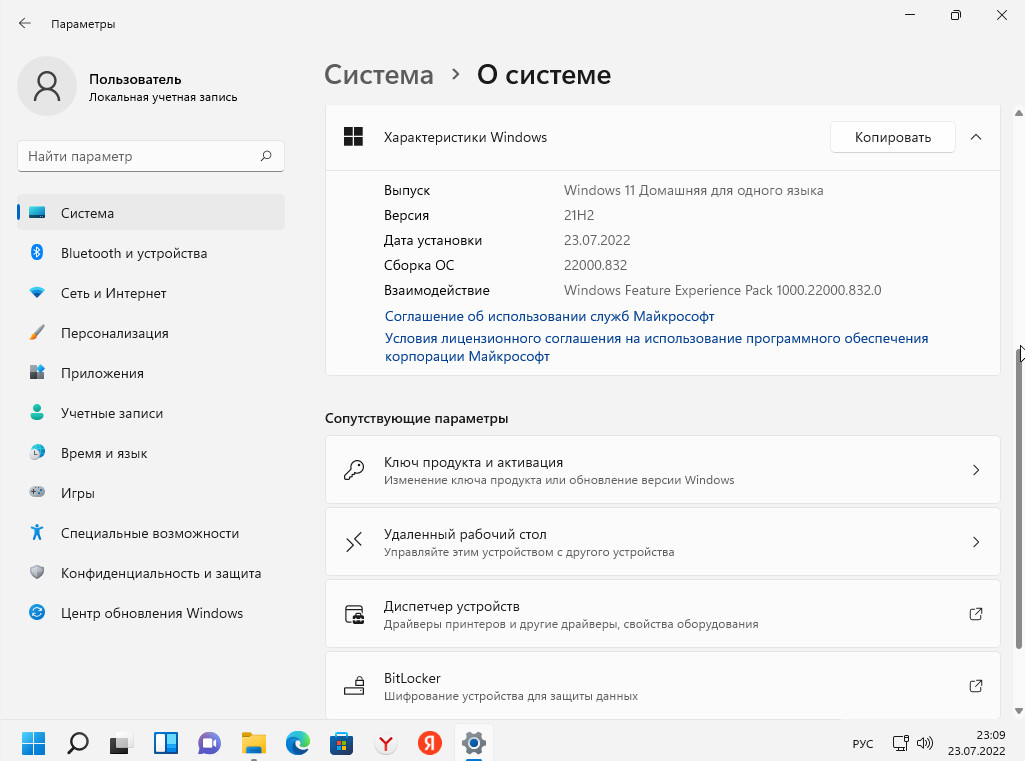This screenshot has height=761, width=1025.
Task: Select Bluetooth и устройства
Action: [151, 252]
